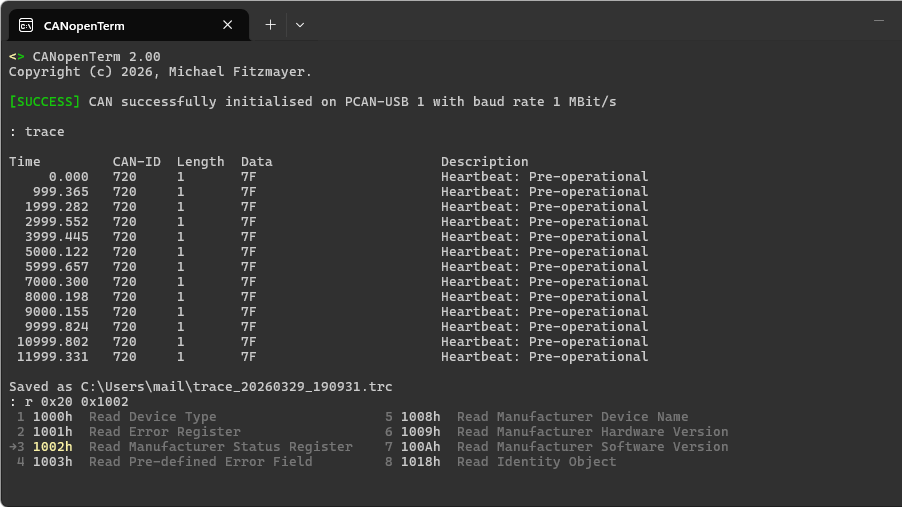Click timestamp 999.365
The height and width of the screenshot is (507, 902).
60,192
